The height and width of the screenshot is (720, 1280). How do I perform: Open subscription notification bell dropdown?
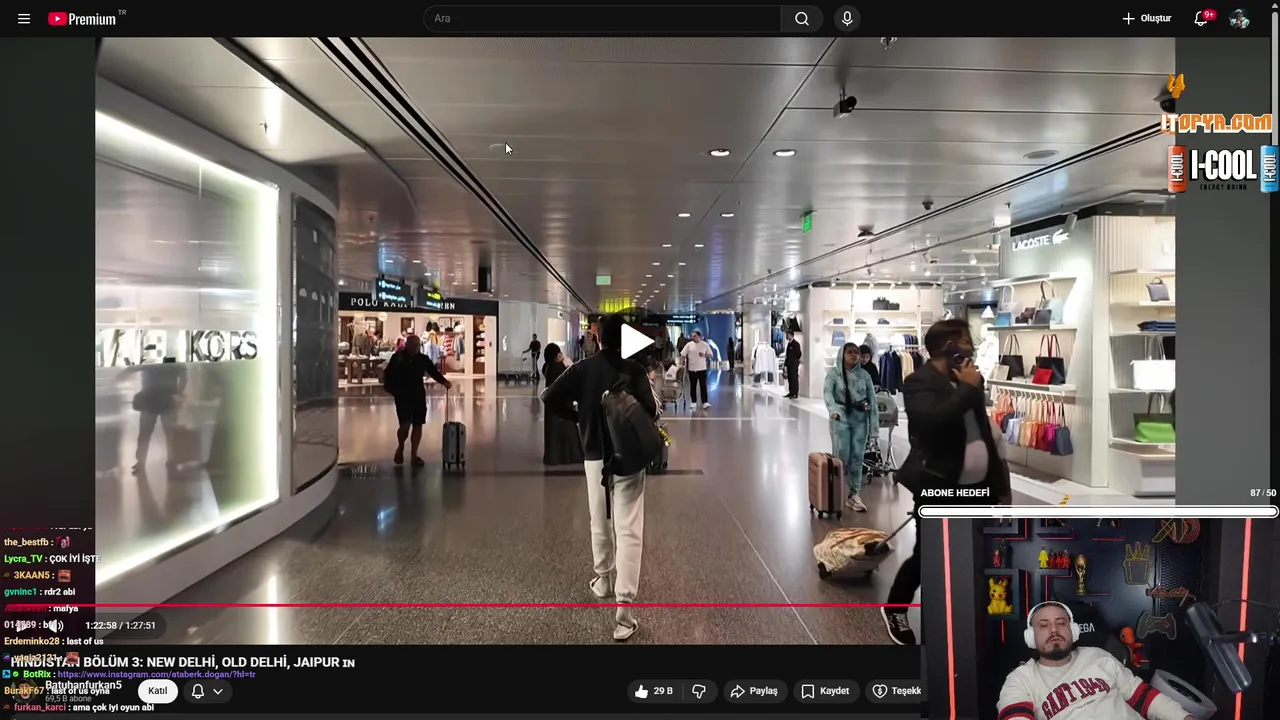point(207,691)
